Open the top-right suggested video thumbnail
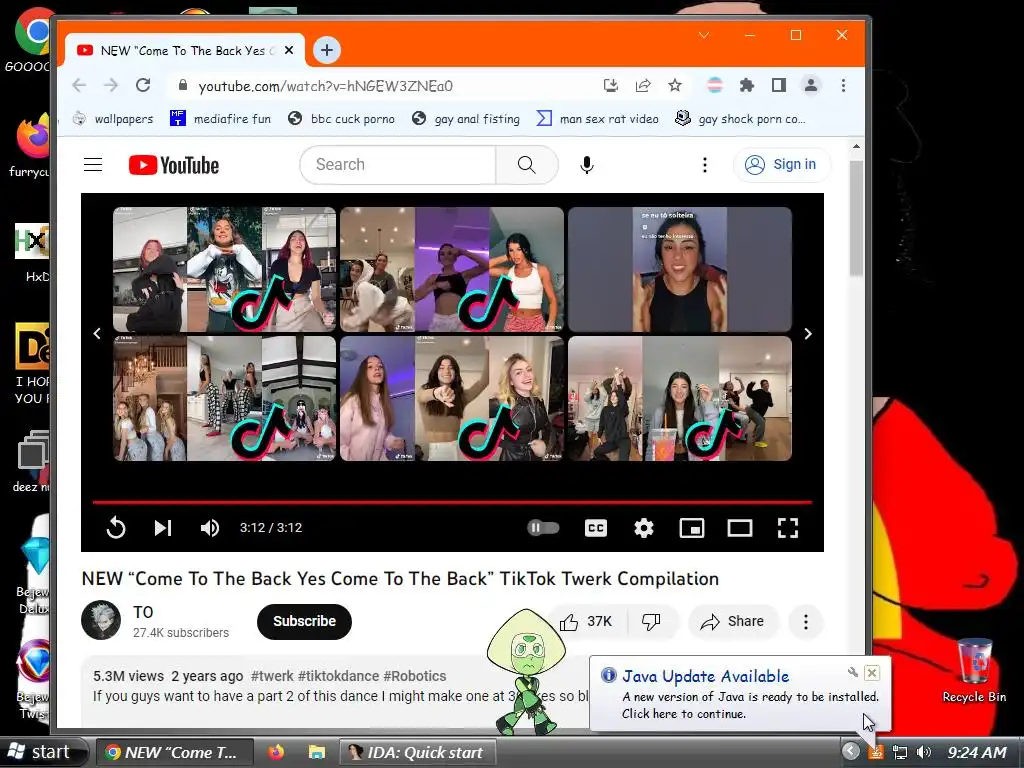 pos(679,269)
